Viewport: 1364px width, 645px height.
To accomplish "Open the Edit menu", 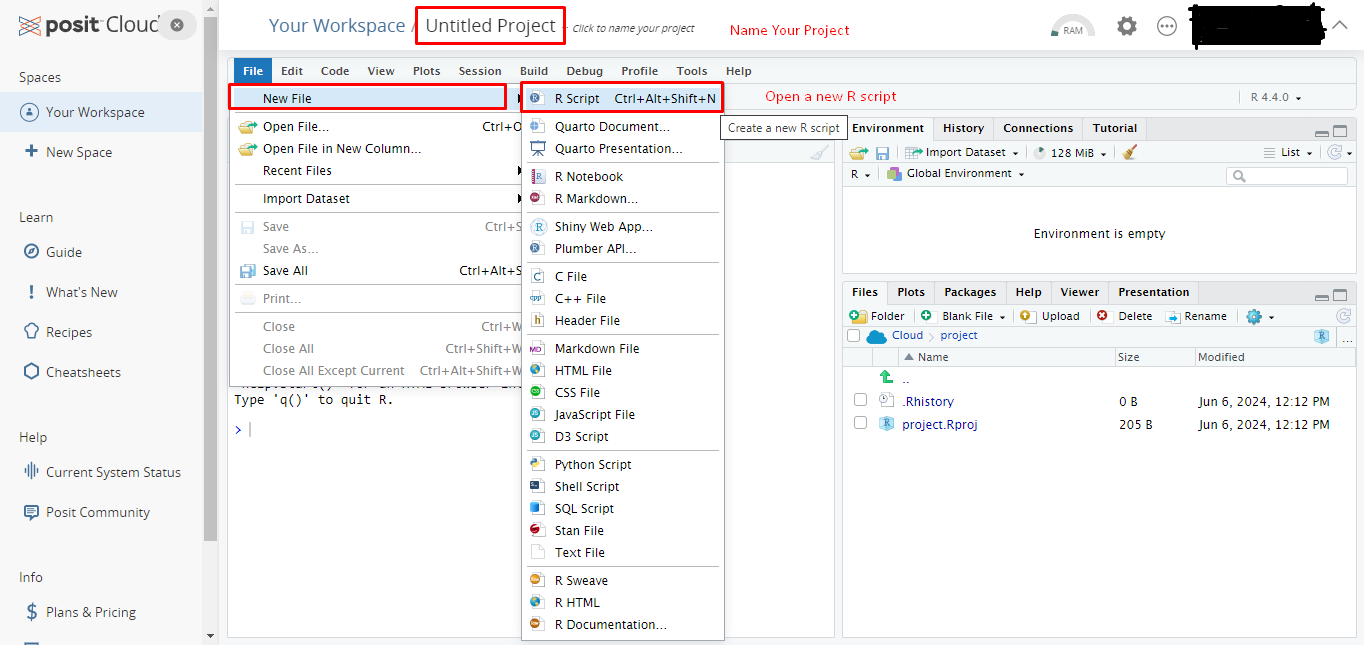I will pos(292,71).
